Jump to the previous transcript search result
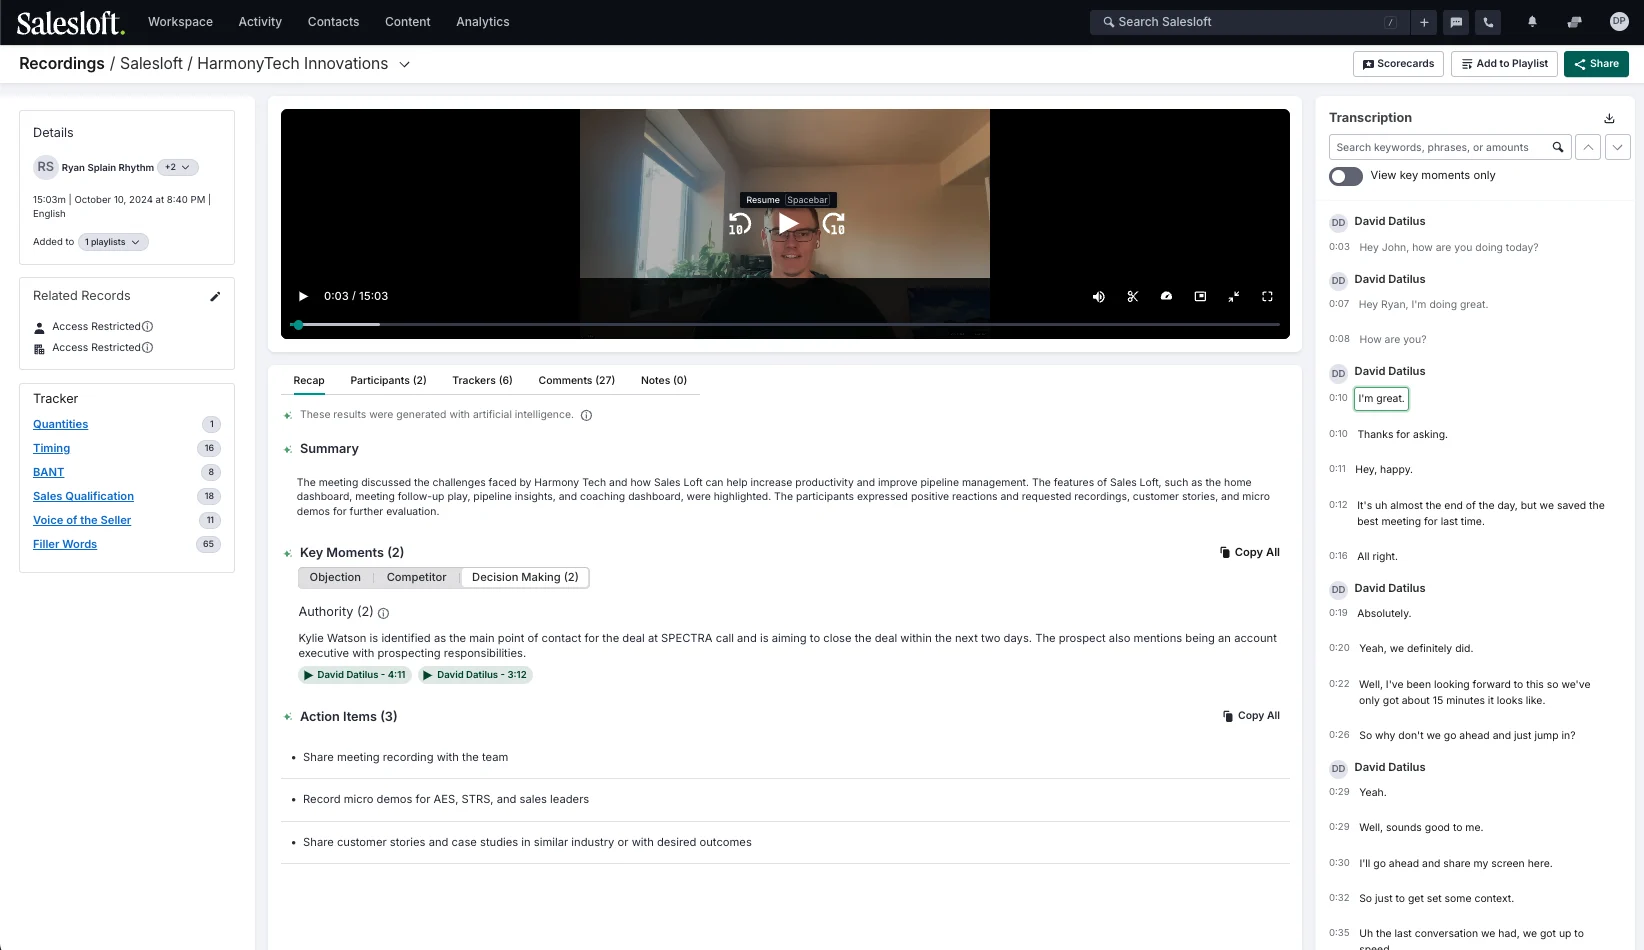This screenshot has height=950, width=1644. point(1588,147)
